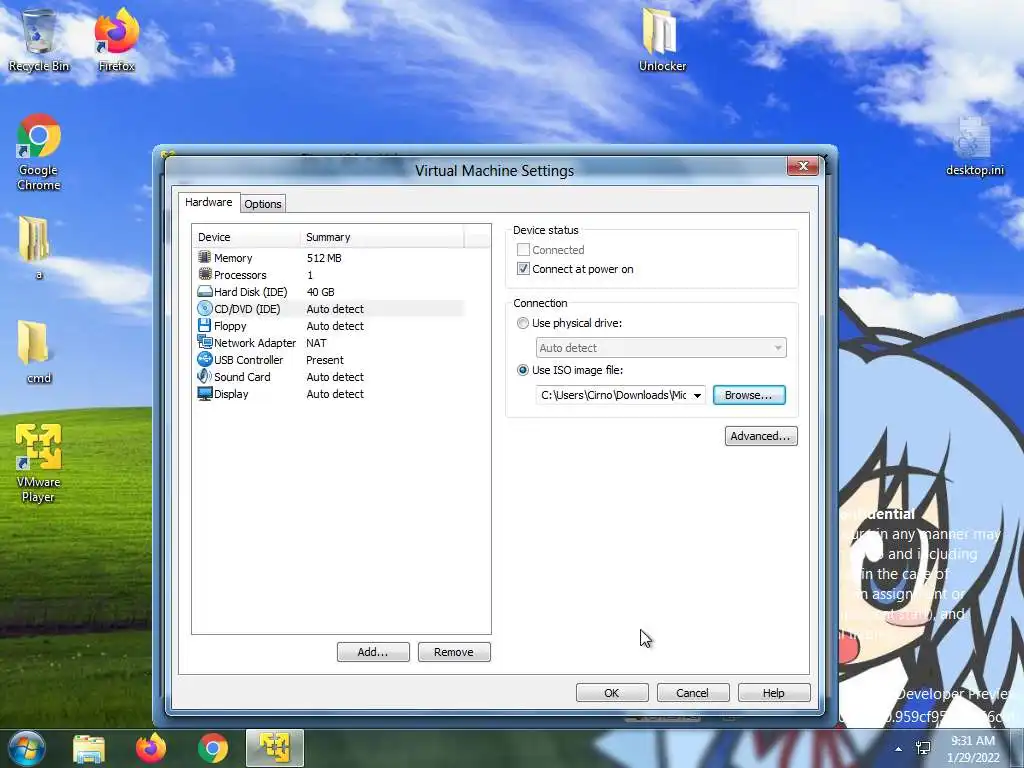This screenshot has height=768, width=1024.
Task: Select the Floppy device icon
Action: (x=204, y=325)
